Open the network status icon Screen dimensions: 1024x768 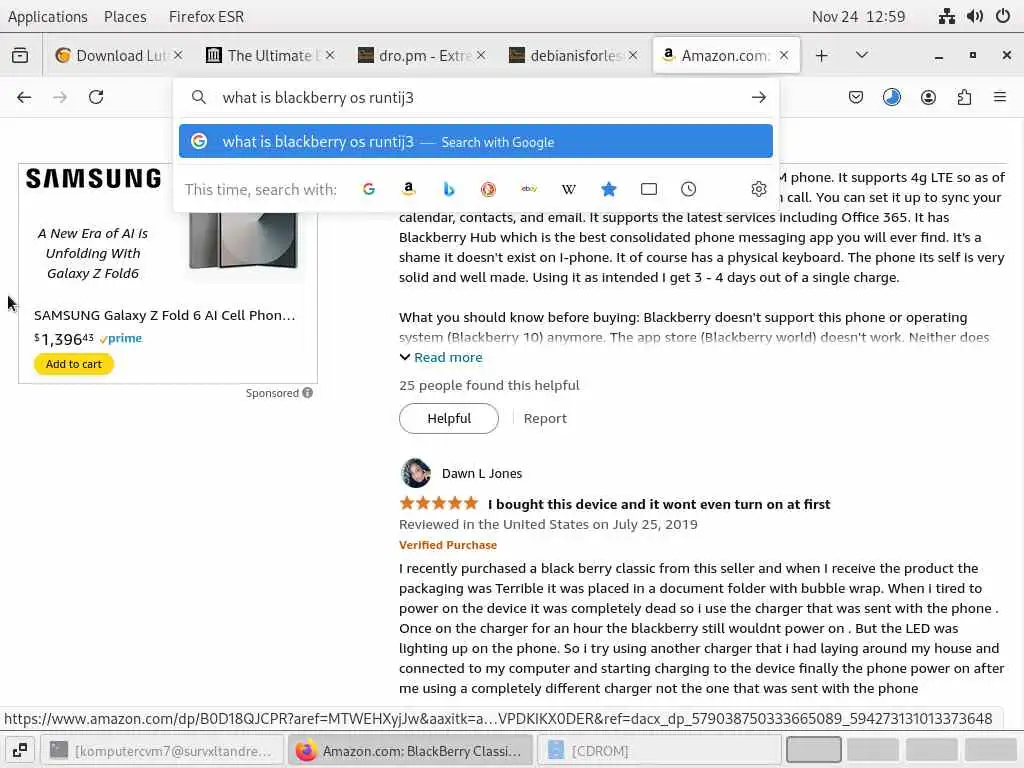947,16
